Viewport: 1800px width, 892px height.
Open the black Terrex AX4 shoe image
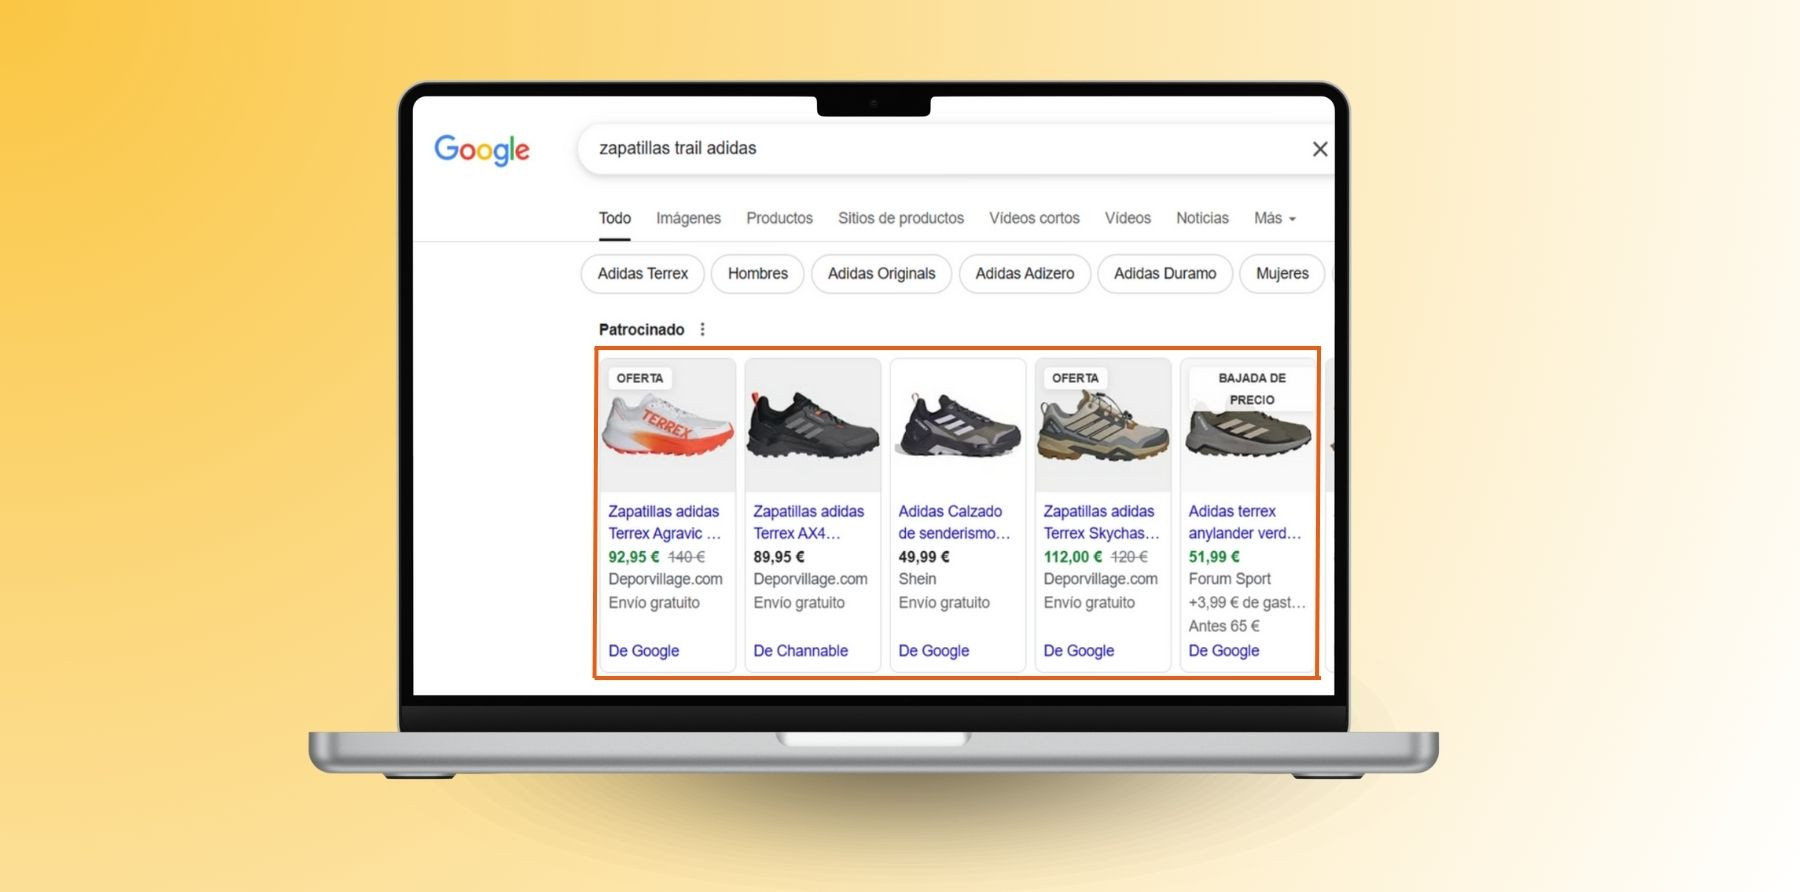(x=813, y=426)
